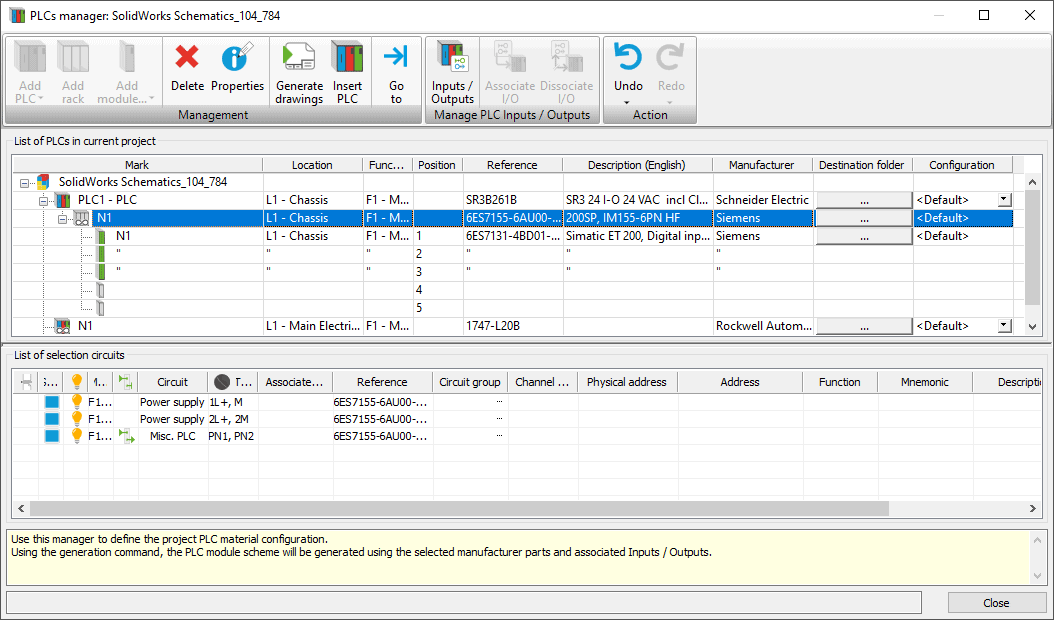Browse destination folder for Simatic ET 200 row
1054x620 pixels.
pos(864,237)
